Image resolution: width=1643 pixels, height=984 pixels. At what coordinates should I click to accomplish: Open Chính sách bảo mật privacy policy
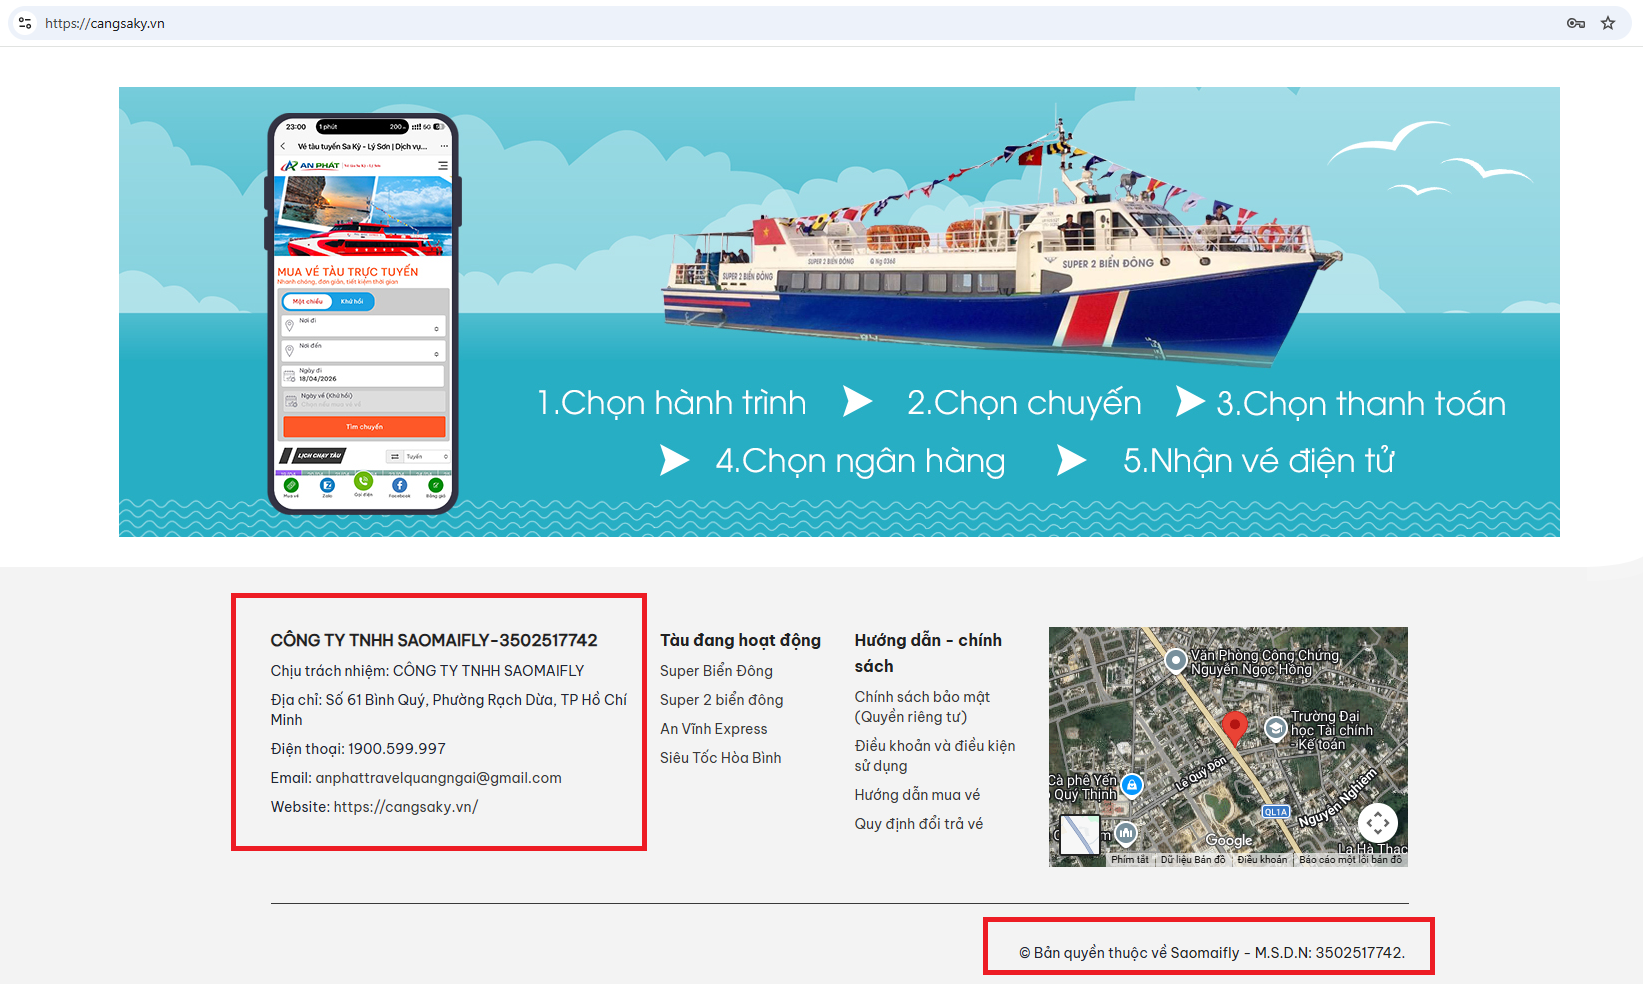click(922, 707)
